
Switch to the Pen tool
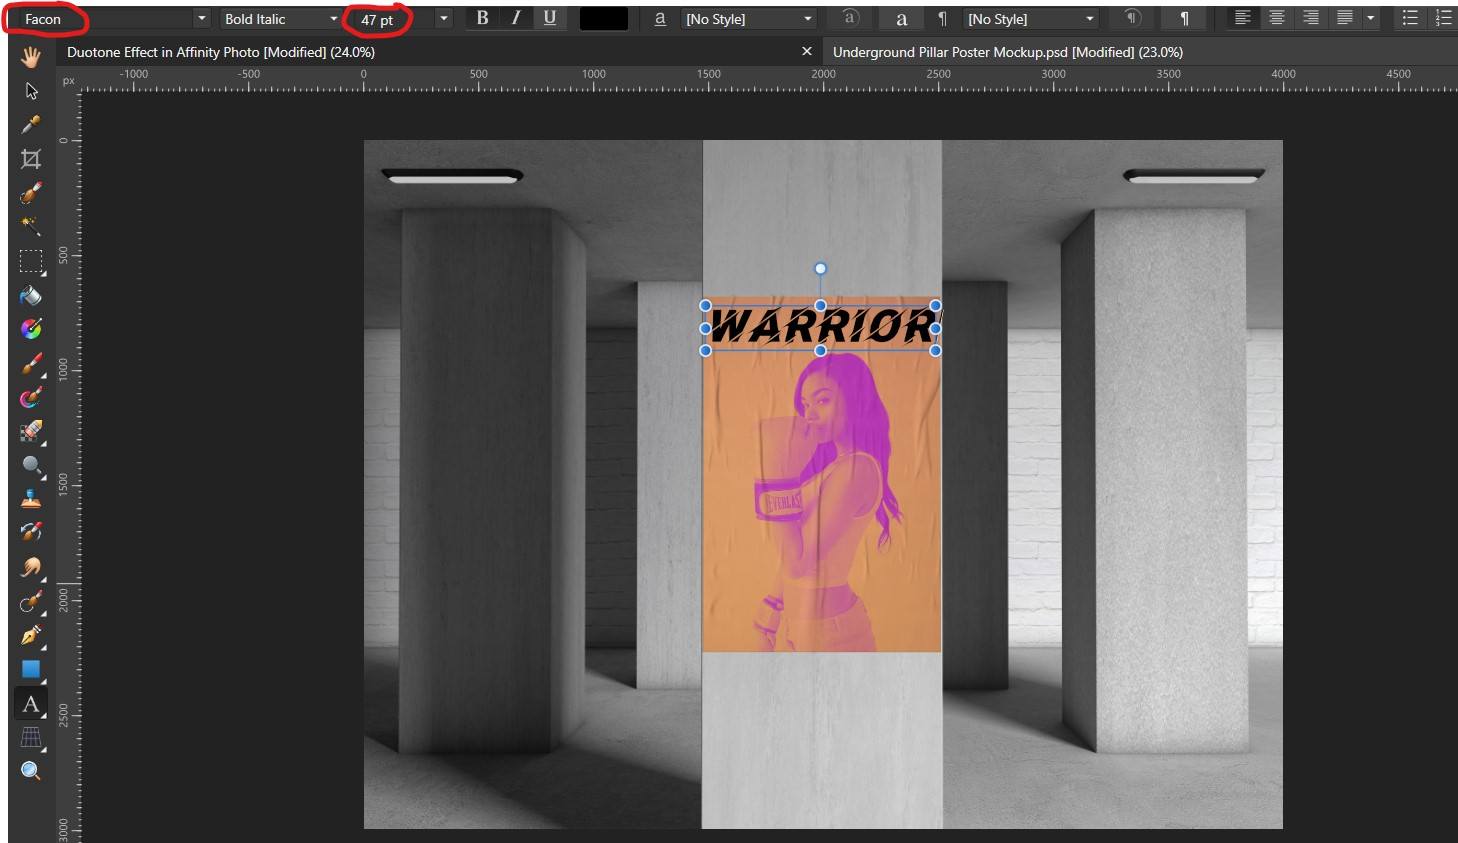[31, 635]
